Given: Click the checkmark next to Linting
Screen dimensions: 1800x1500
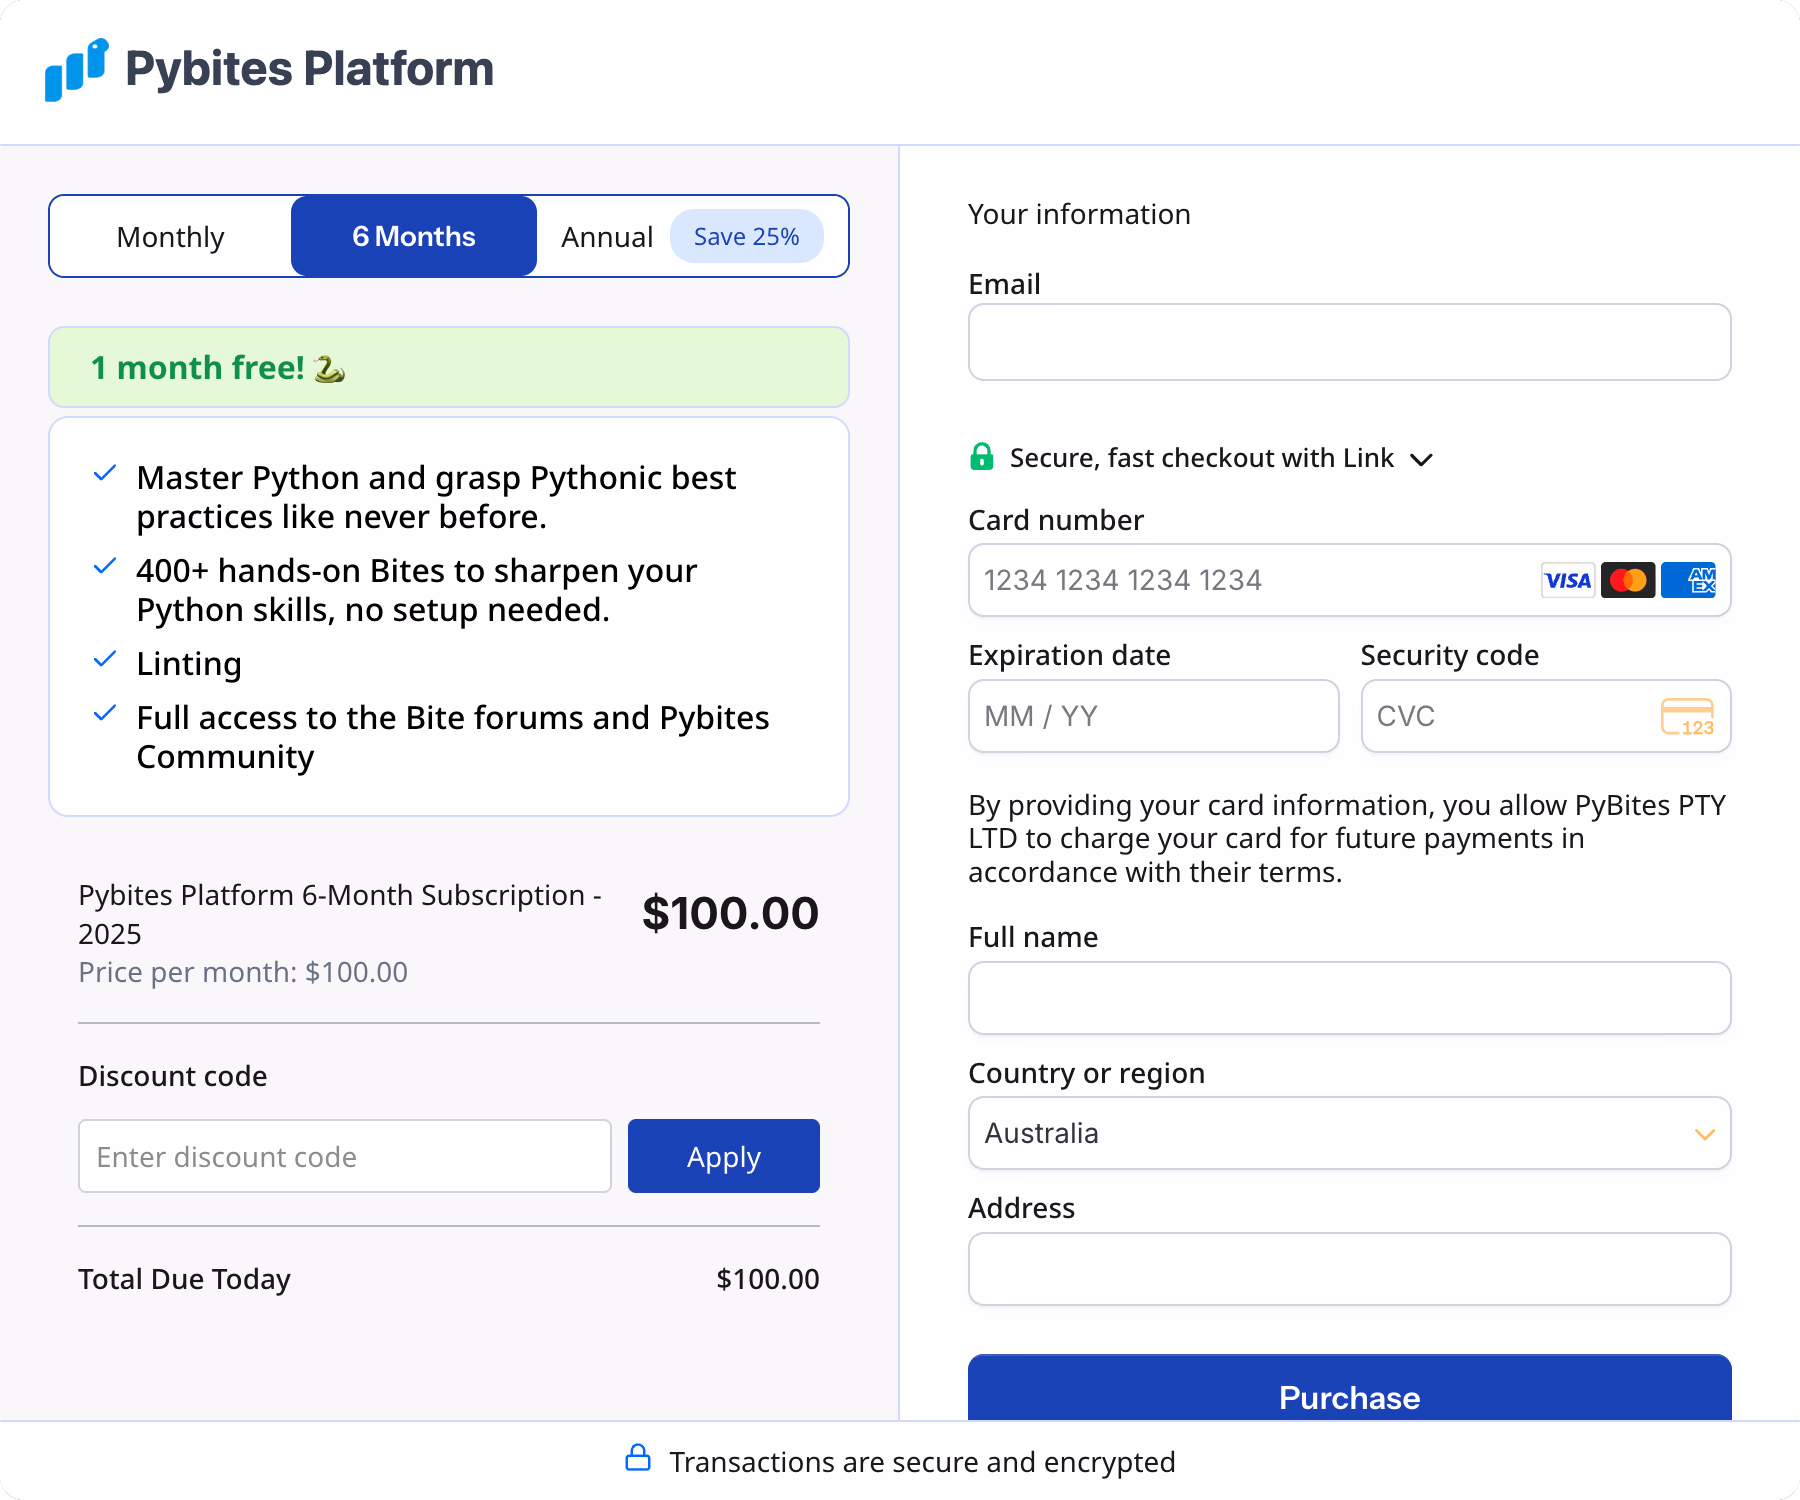Looking at the screenshot, I should tap(105, 659).
